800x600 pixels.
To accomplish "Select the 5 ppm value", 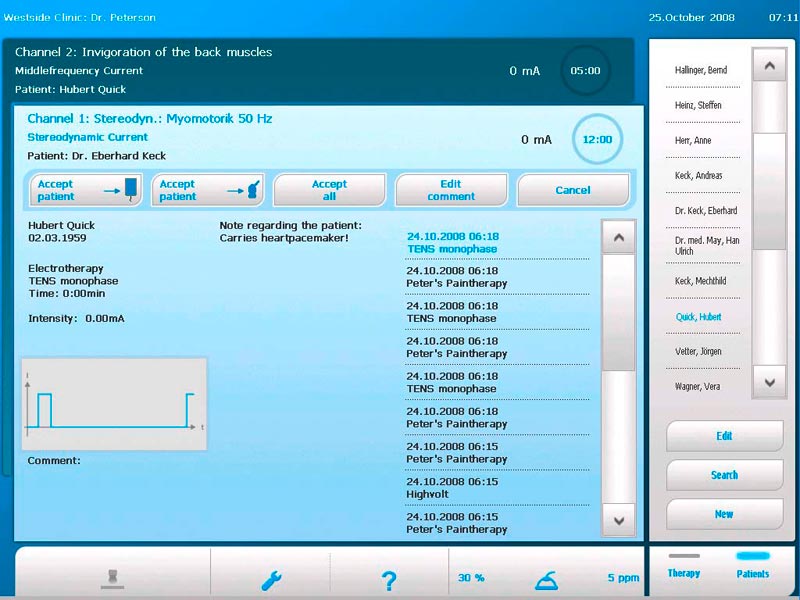I will point(623,578).
